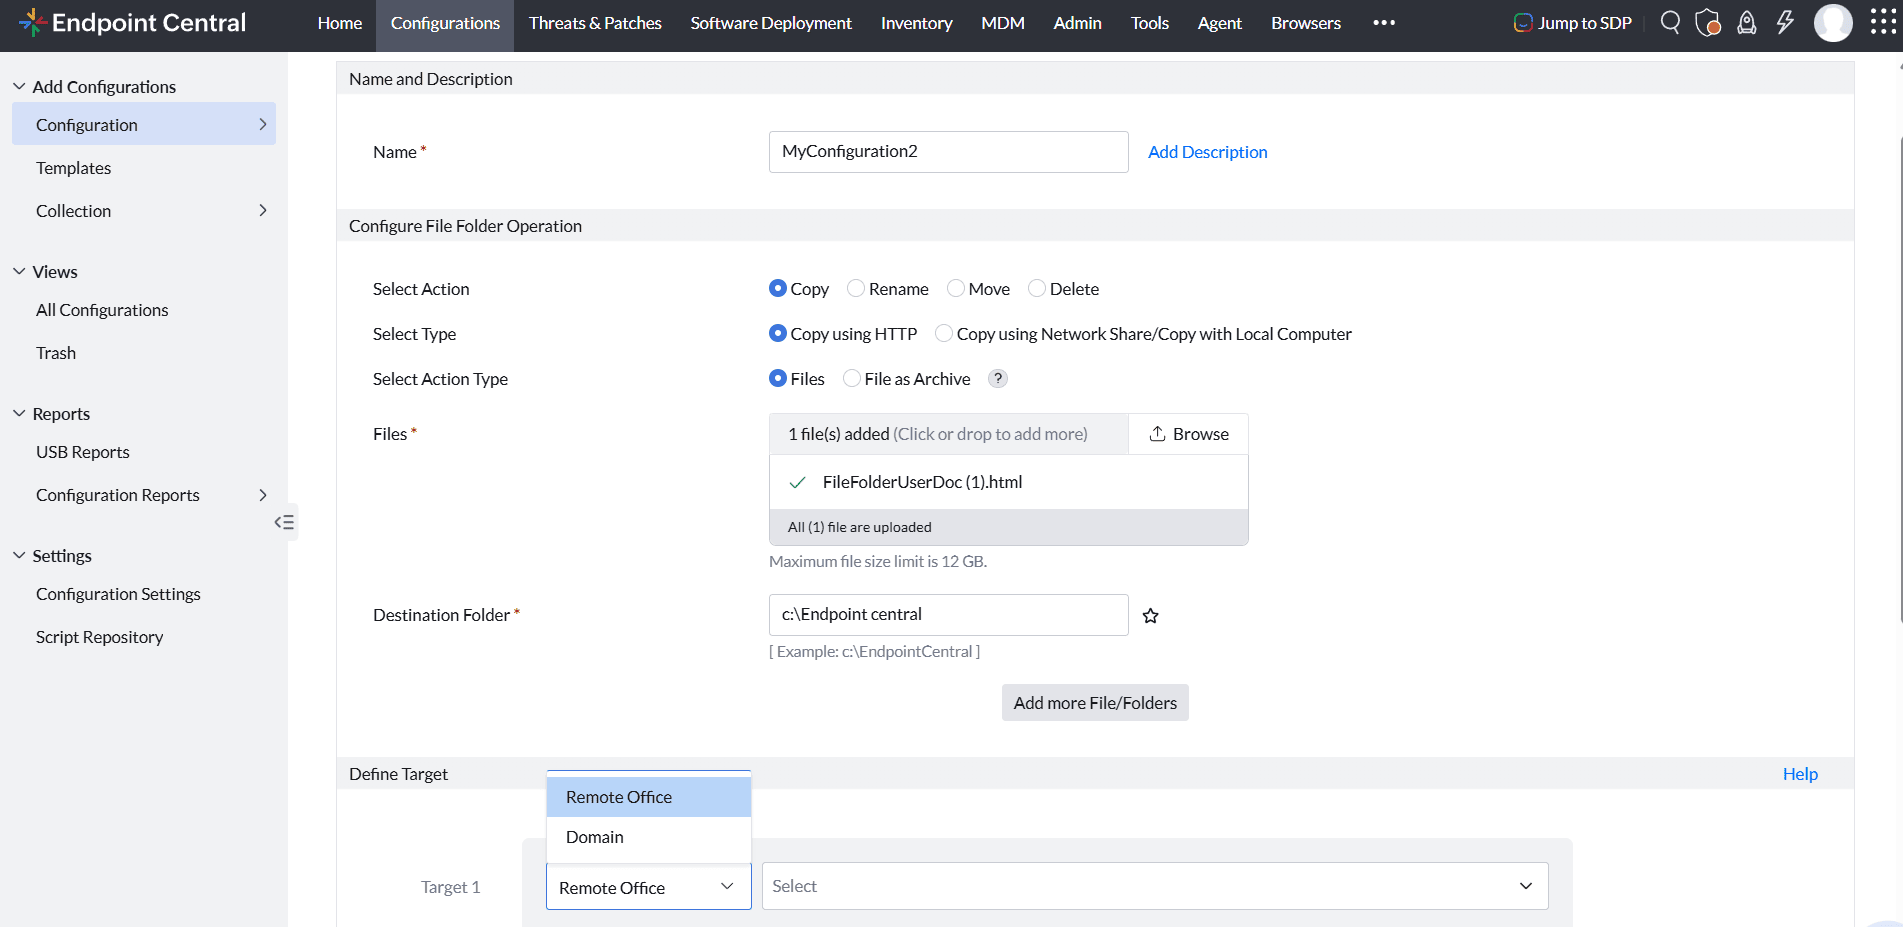
Task: Collapse the Views section
Action: (x=19, y=271)
